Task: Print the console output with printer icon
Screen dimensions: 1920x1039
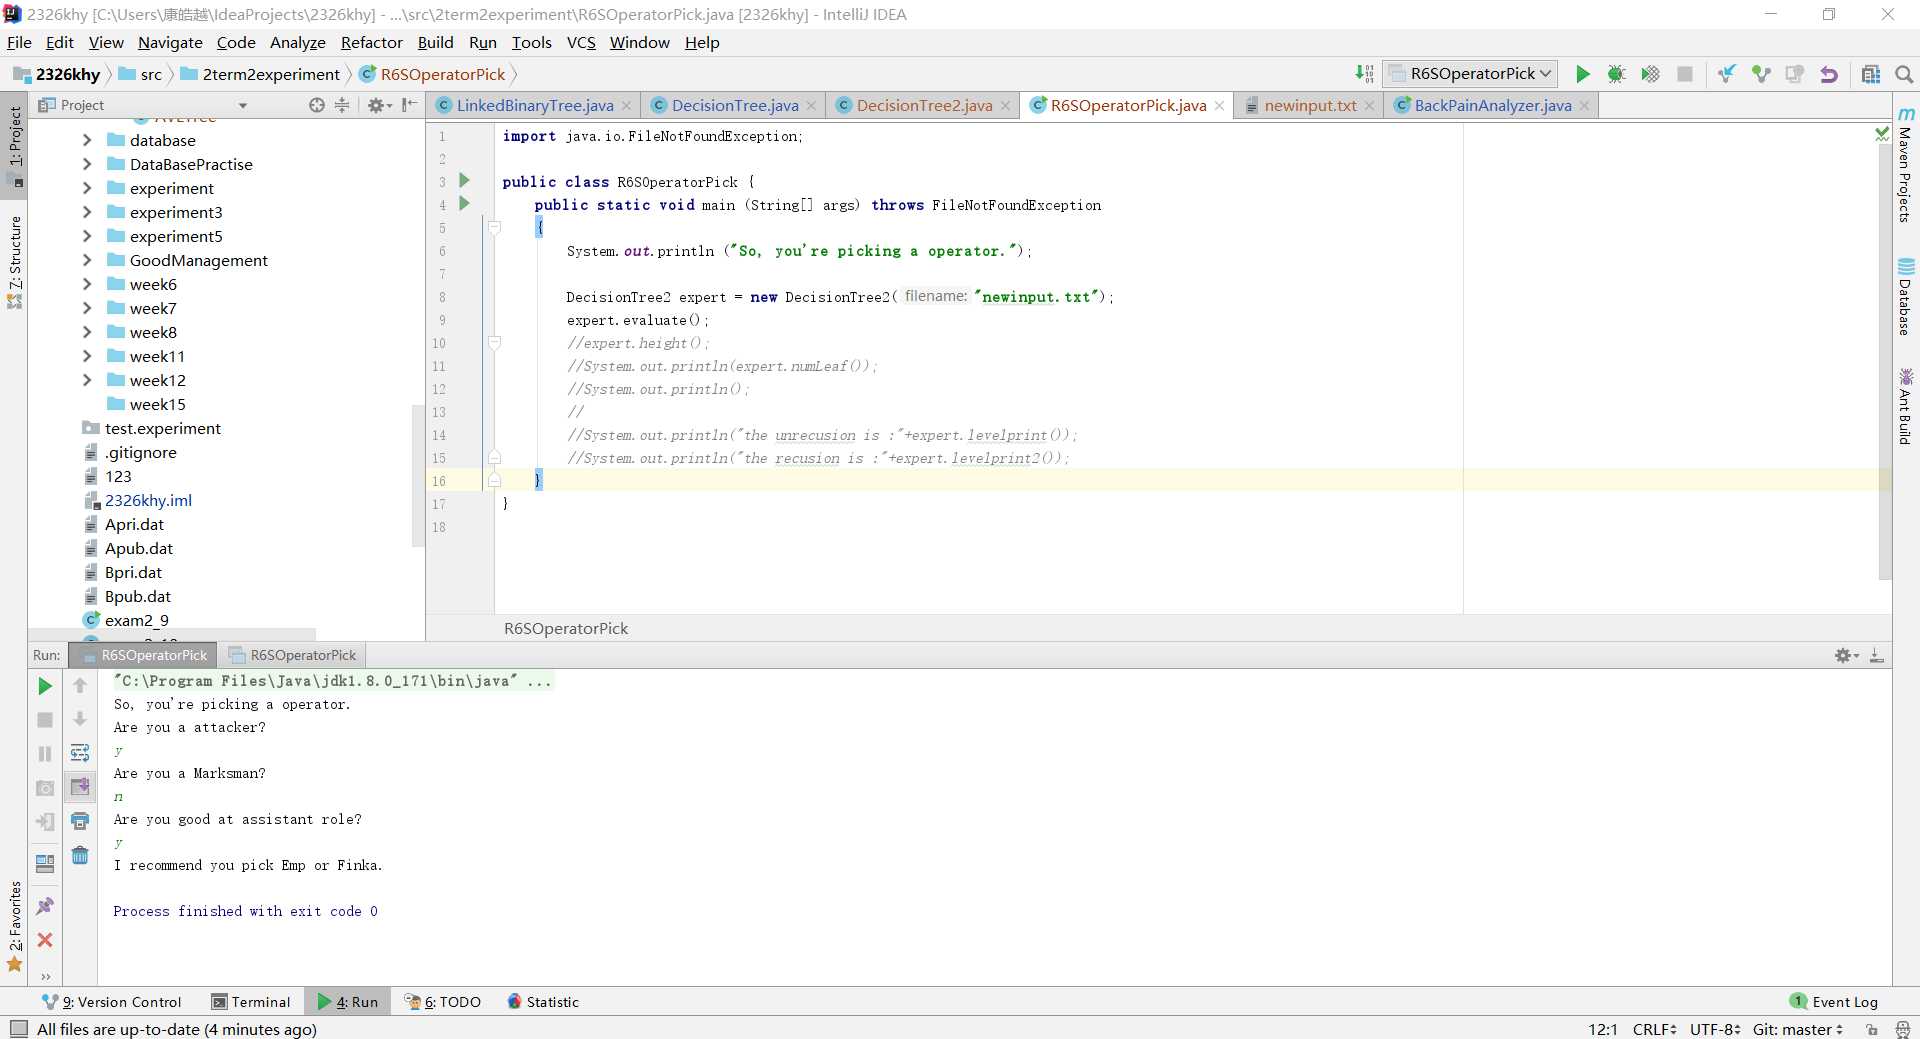Action: [x=80, y=822]
